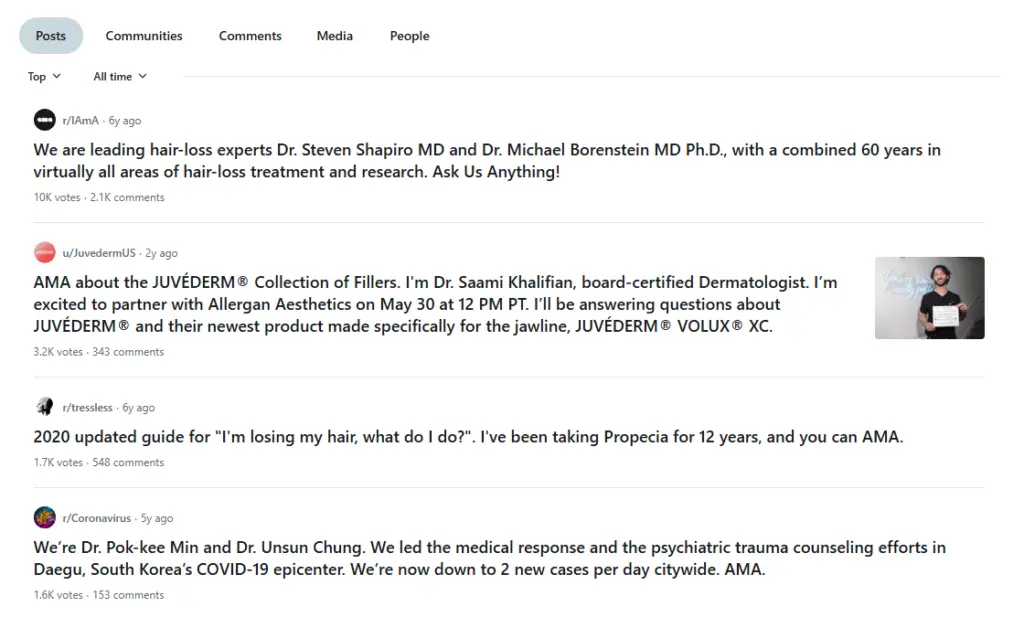
Task: Open the All time filter dropdown
Action: coord(119,76)
